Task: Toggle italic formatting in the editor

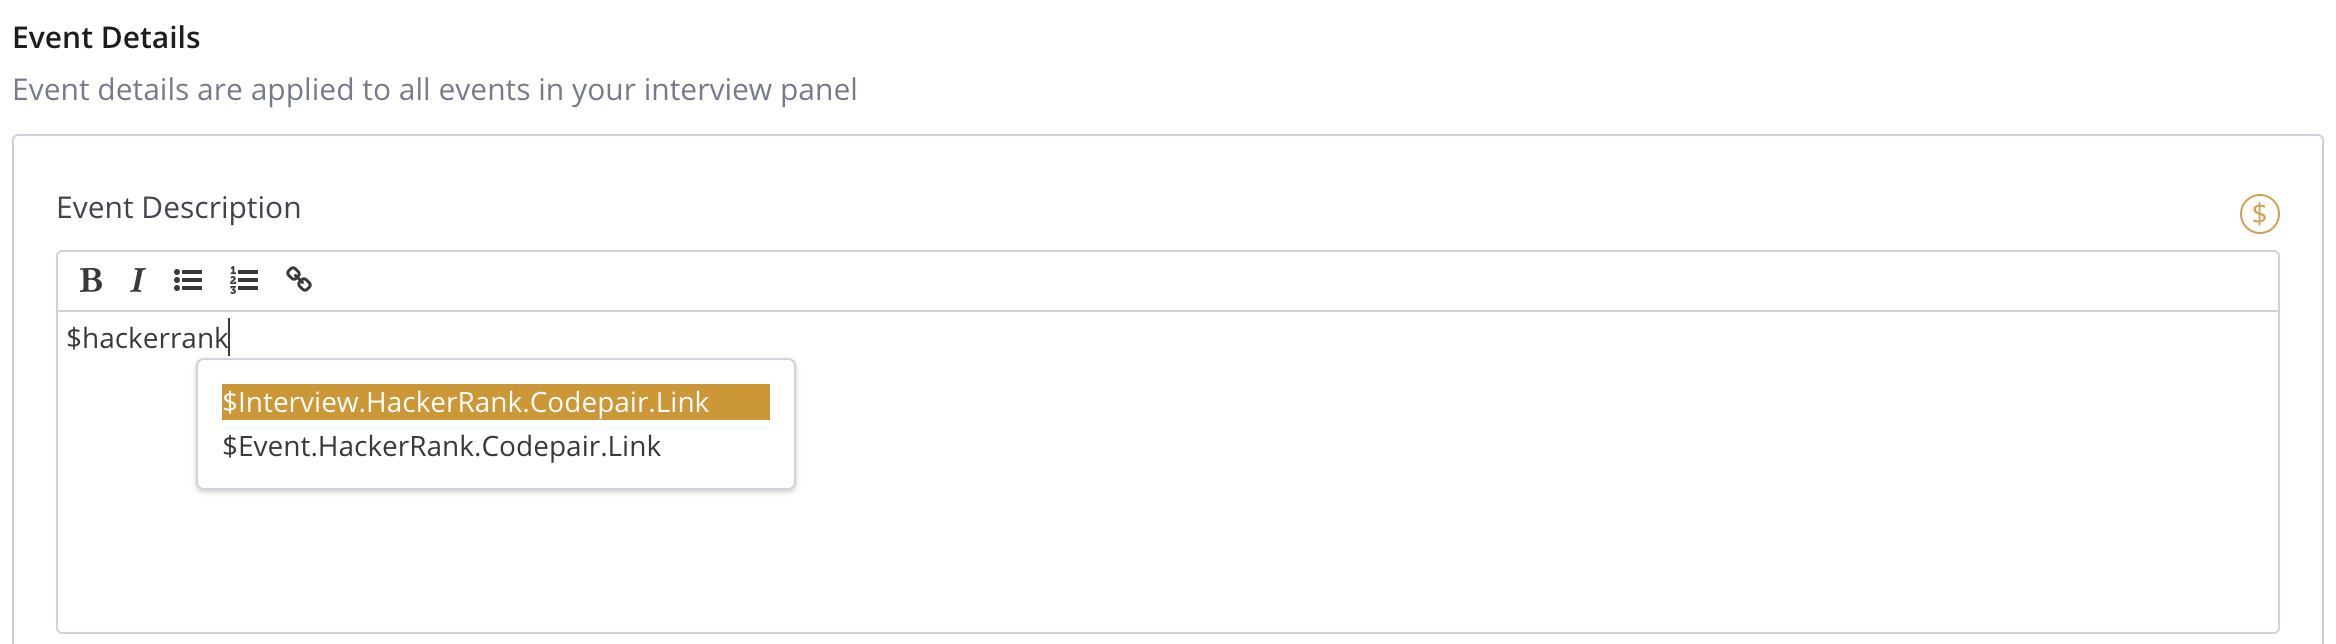Action: [138, 280]
